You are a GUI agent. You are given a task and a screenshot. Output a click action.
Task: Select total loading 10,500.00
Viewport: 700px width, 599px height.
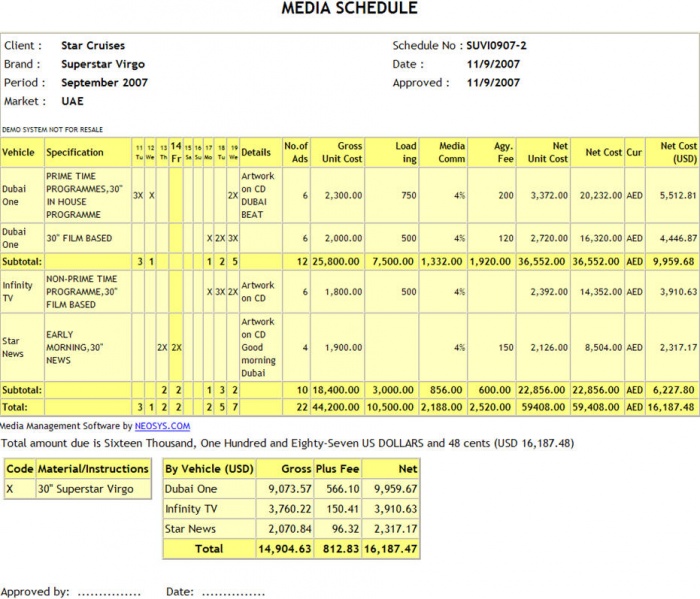point(392,407)
